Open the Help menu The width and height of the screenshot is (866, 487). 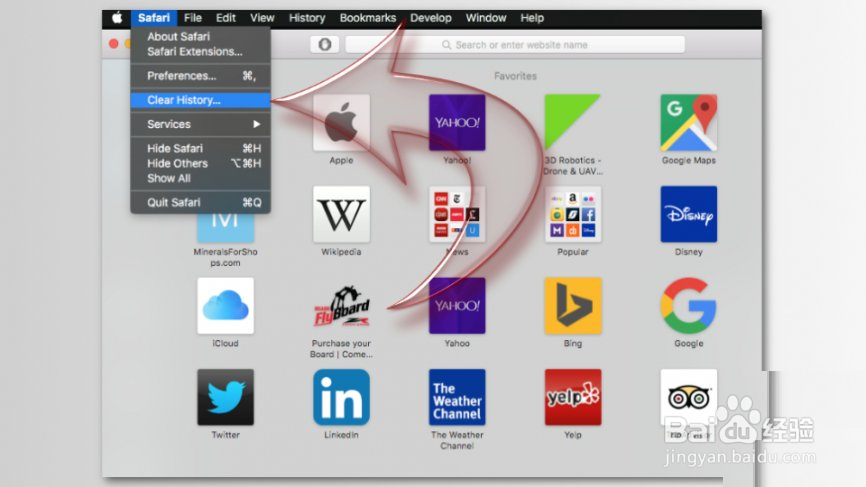coord(532,18)
